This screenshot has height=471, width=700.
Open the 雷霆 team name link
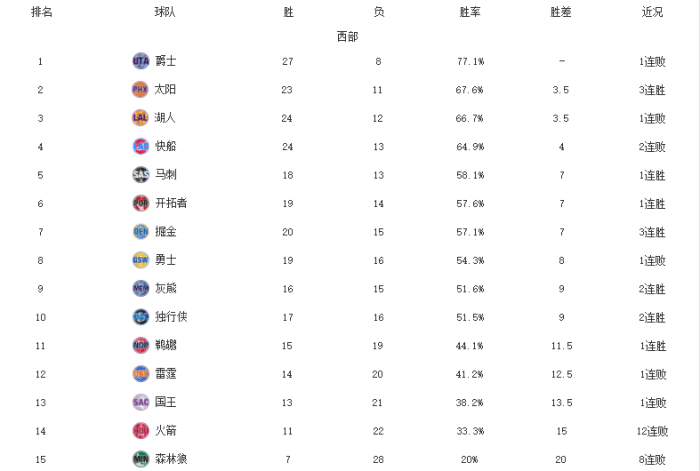165,374
